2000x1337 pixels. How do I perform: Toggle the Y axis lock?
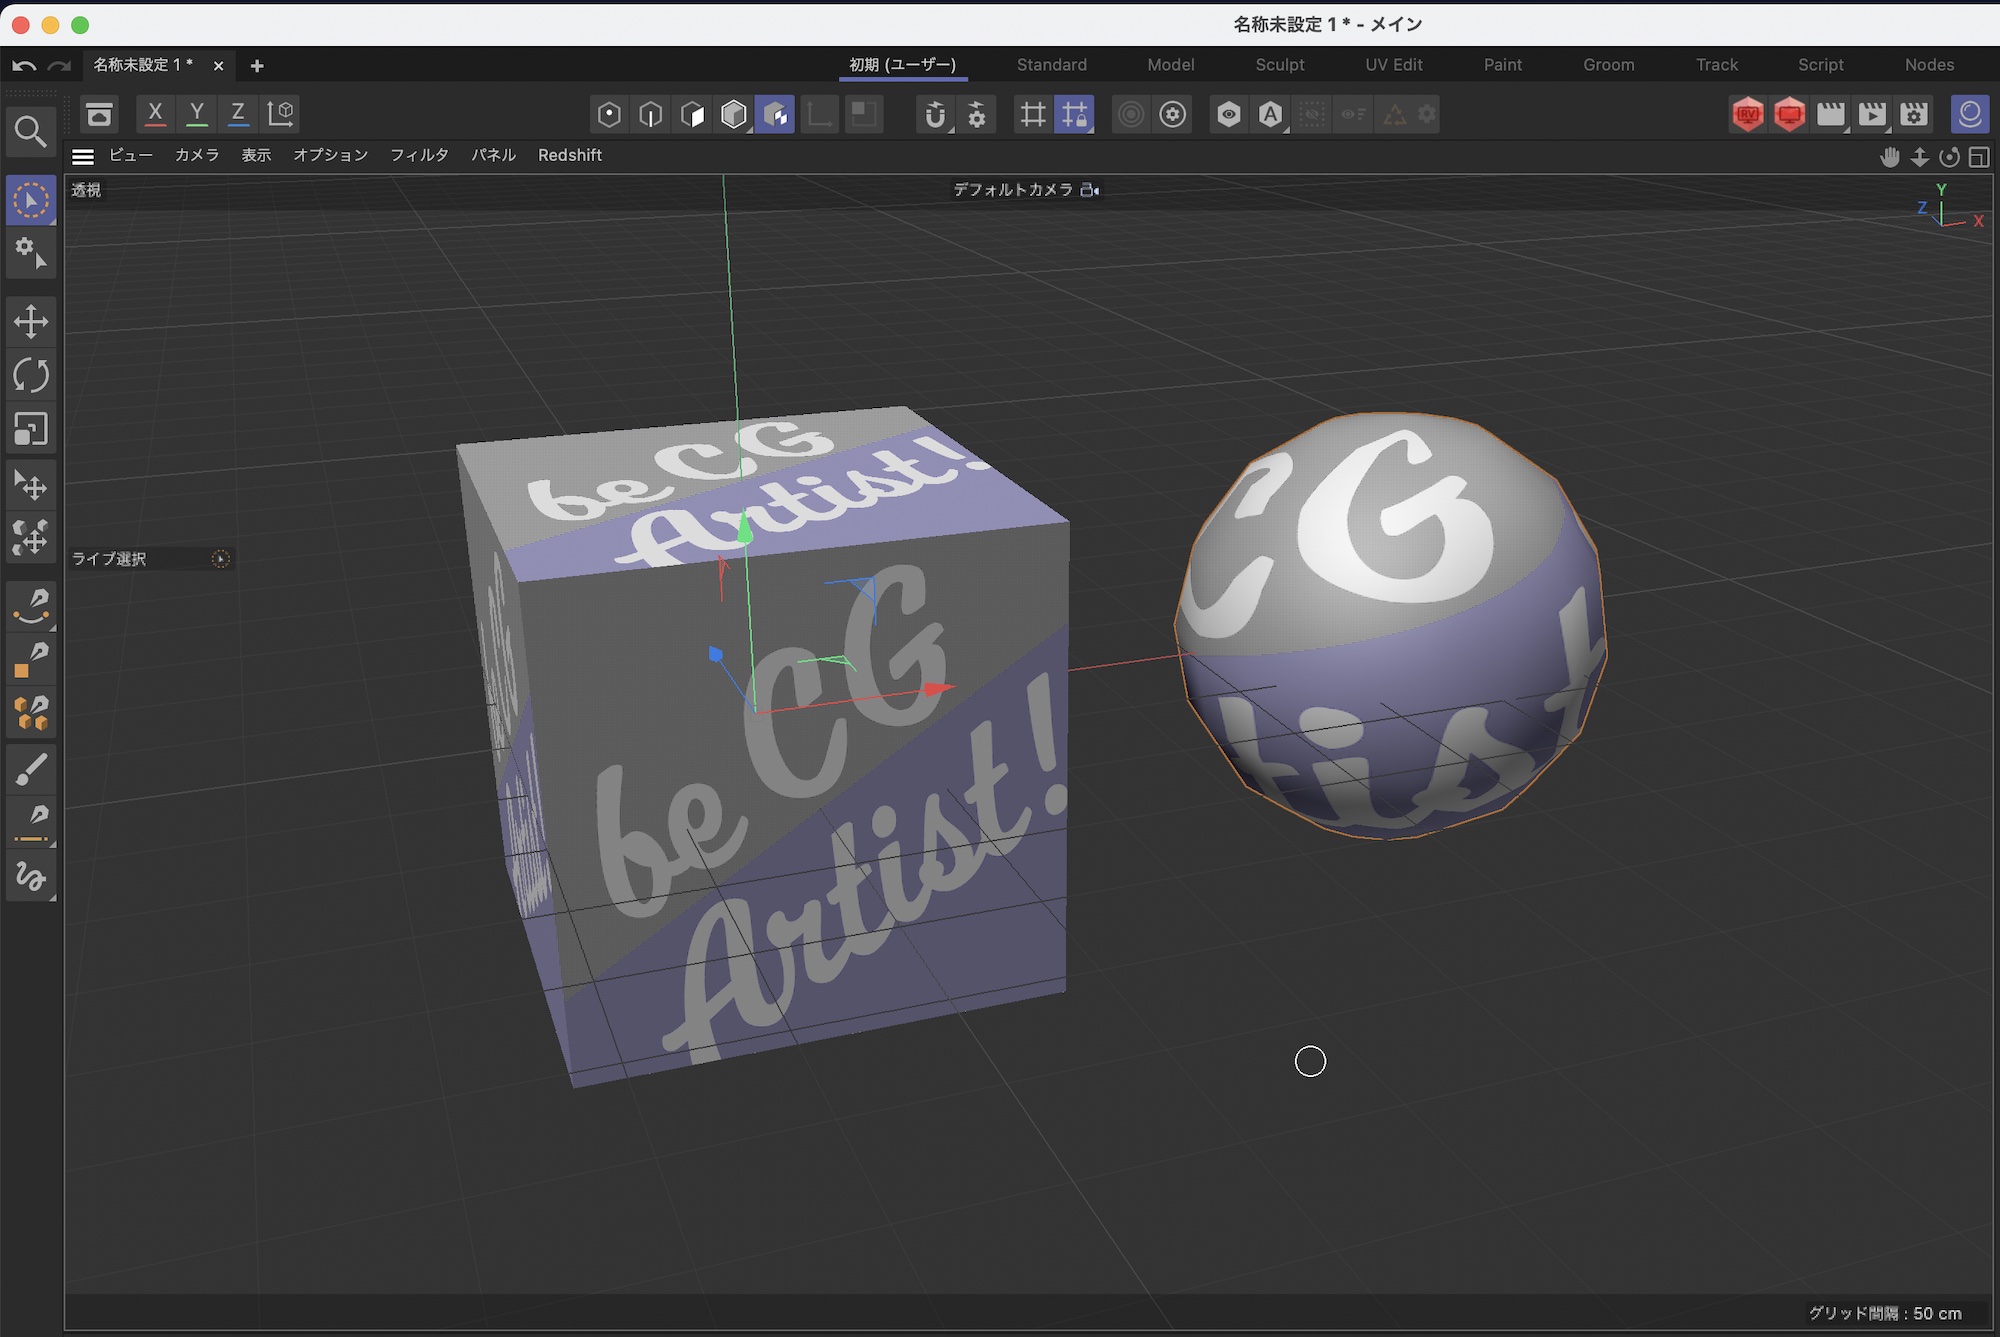(x=197, y=114)
